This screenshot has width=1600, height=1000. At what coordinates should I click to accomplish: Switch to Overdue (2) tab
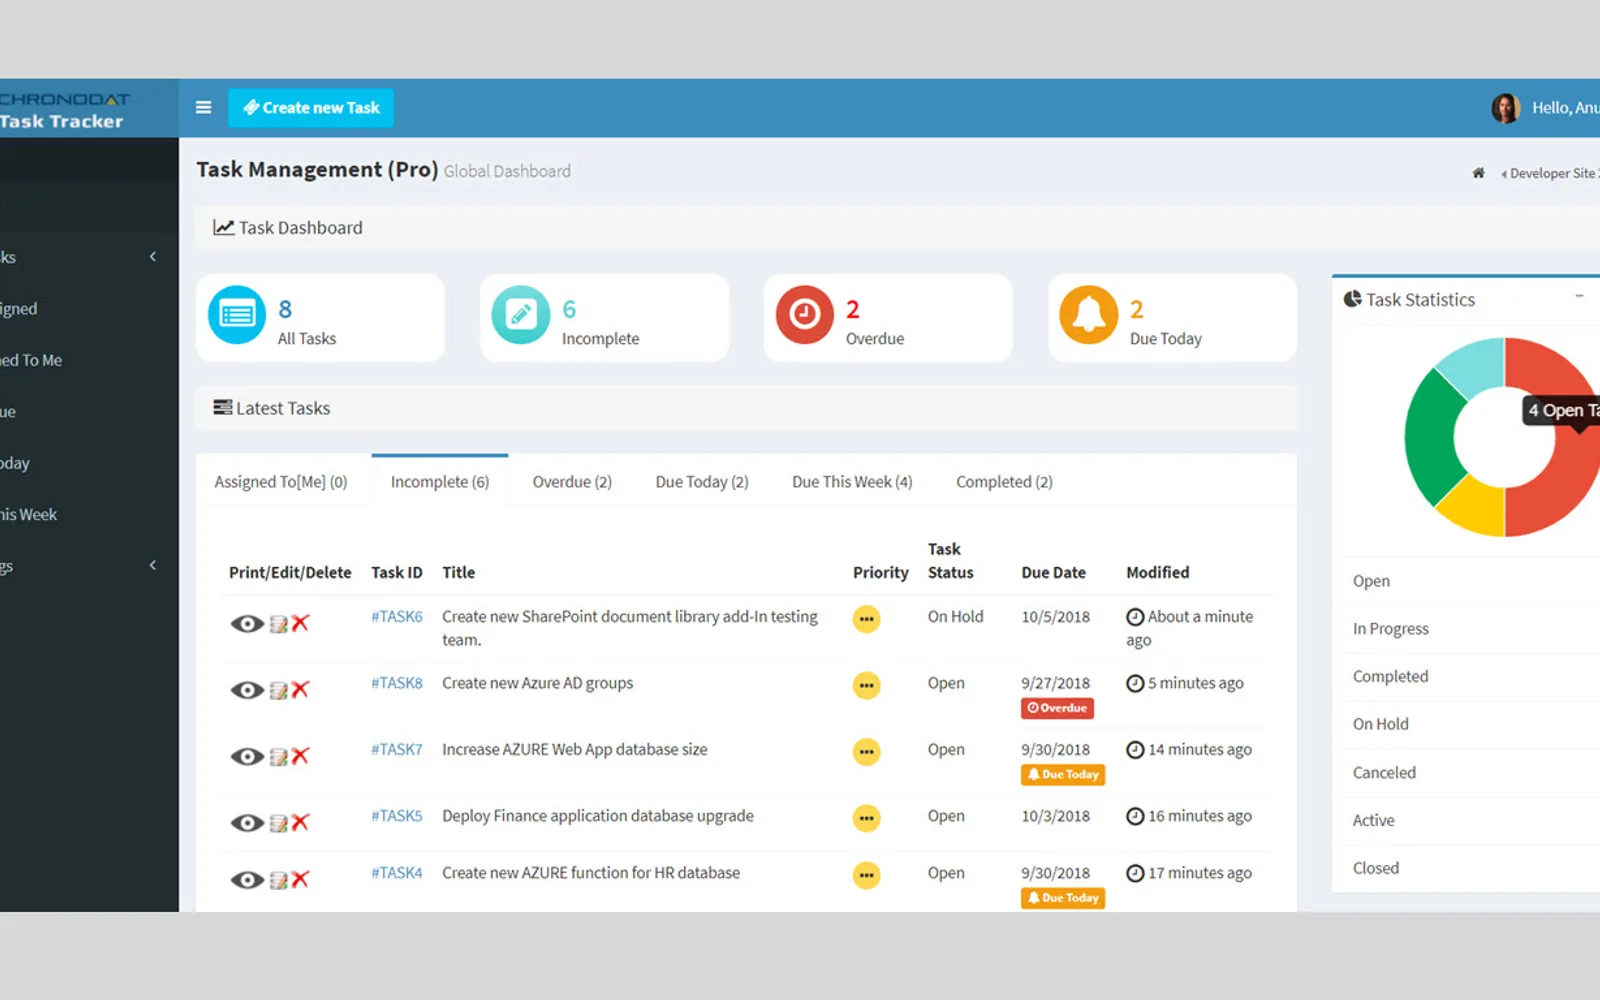click(572, 482)
